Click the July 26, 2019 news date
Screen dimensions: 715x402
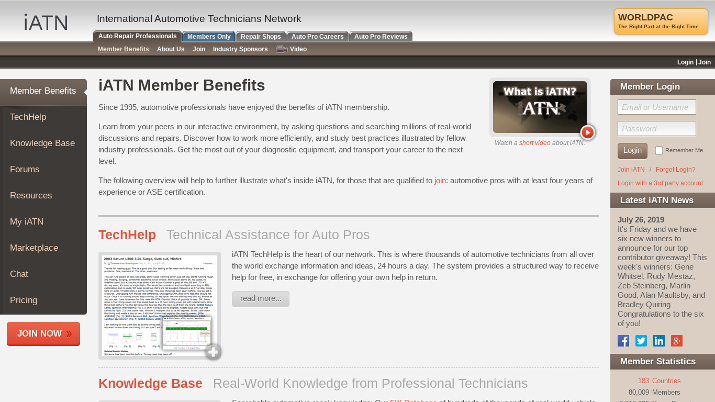click(641, 220)
